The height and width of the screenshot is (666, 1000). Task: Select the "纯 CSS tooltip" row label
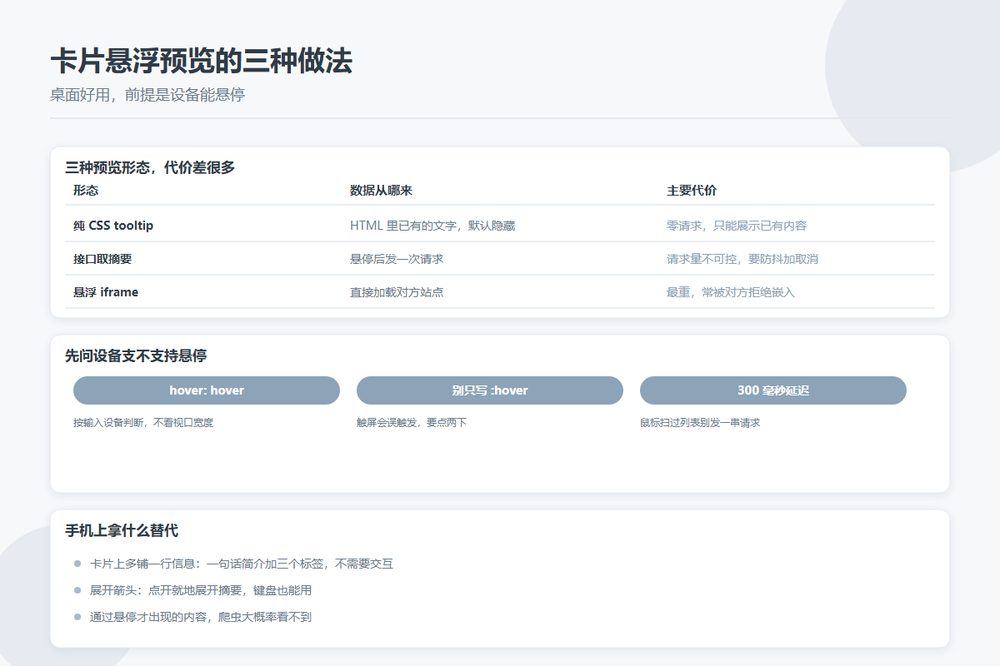point(114,225)
